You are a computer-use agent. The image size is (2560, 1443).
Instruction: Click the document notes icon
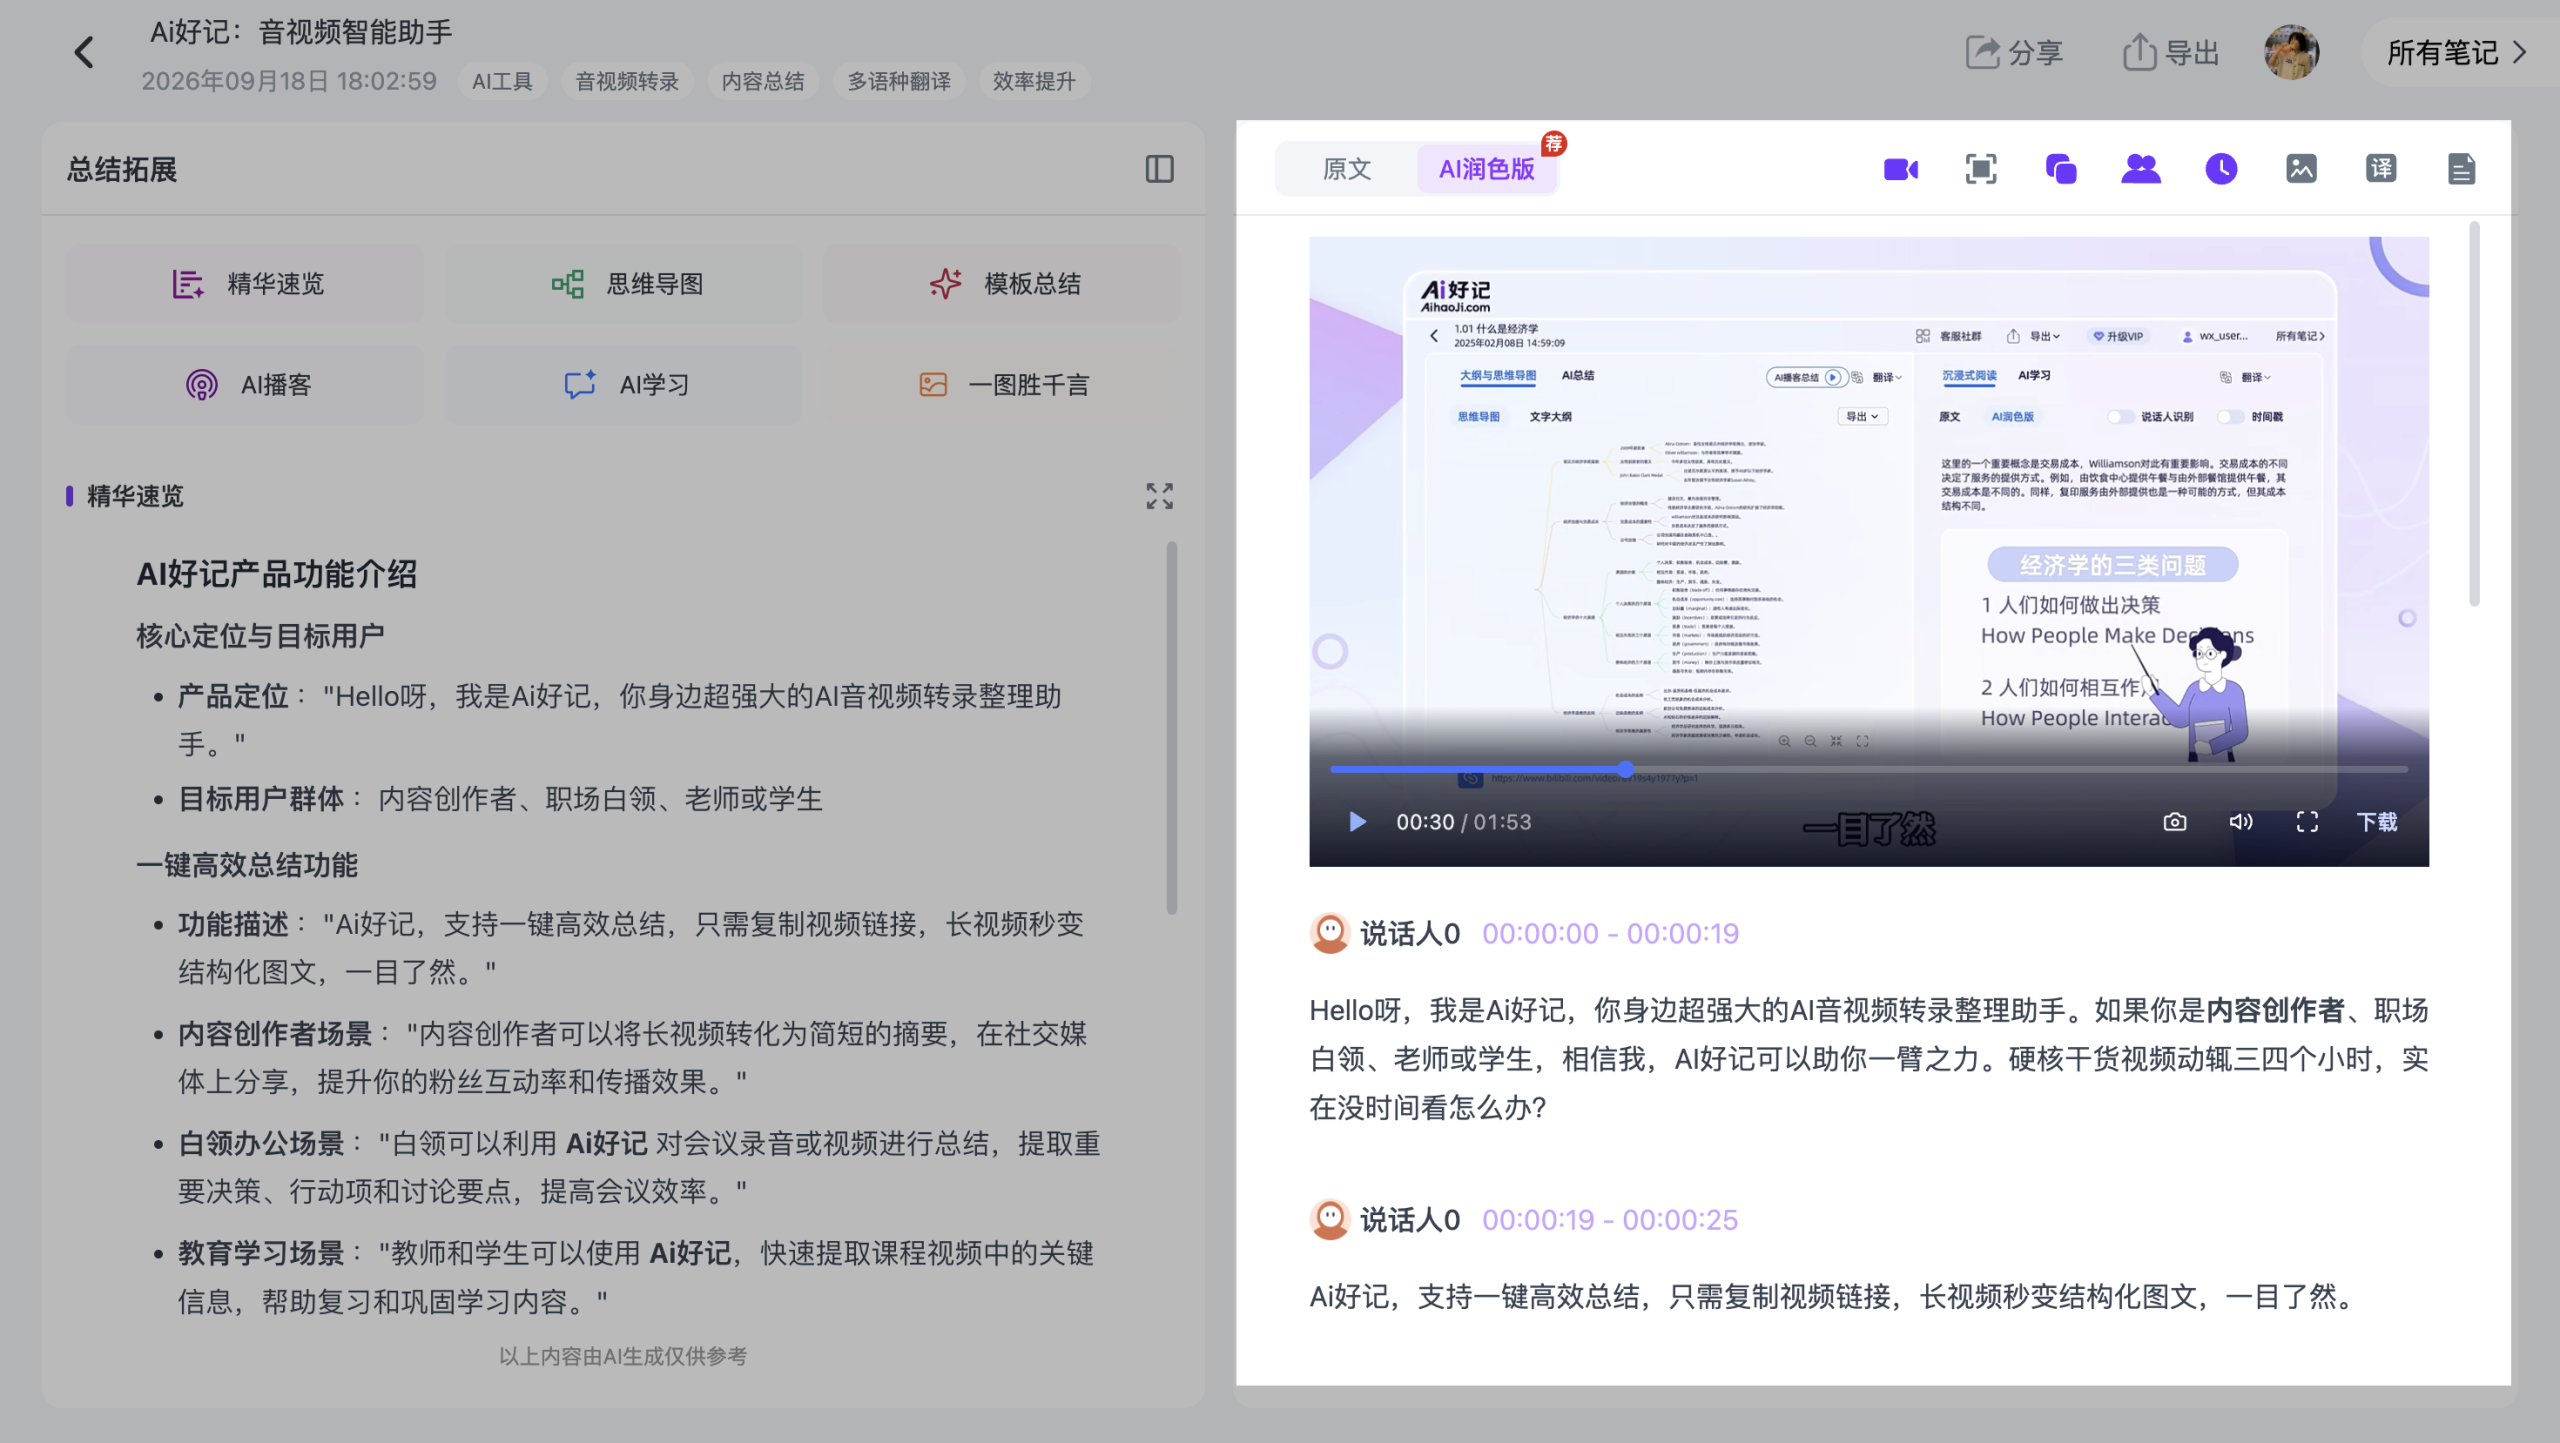[2461, 169]
